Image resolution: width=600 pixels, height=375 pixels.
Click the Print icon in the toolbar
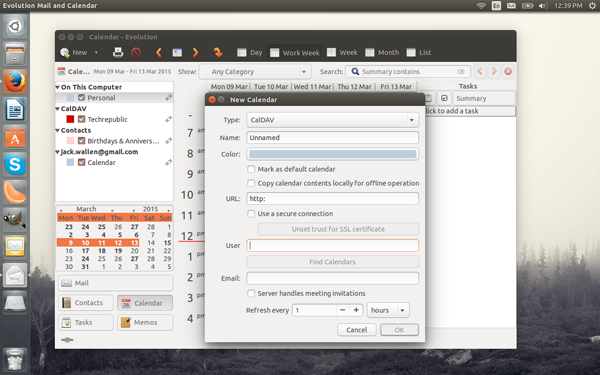click(118, 52)
